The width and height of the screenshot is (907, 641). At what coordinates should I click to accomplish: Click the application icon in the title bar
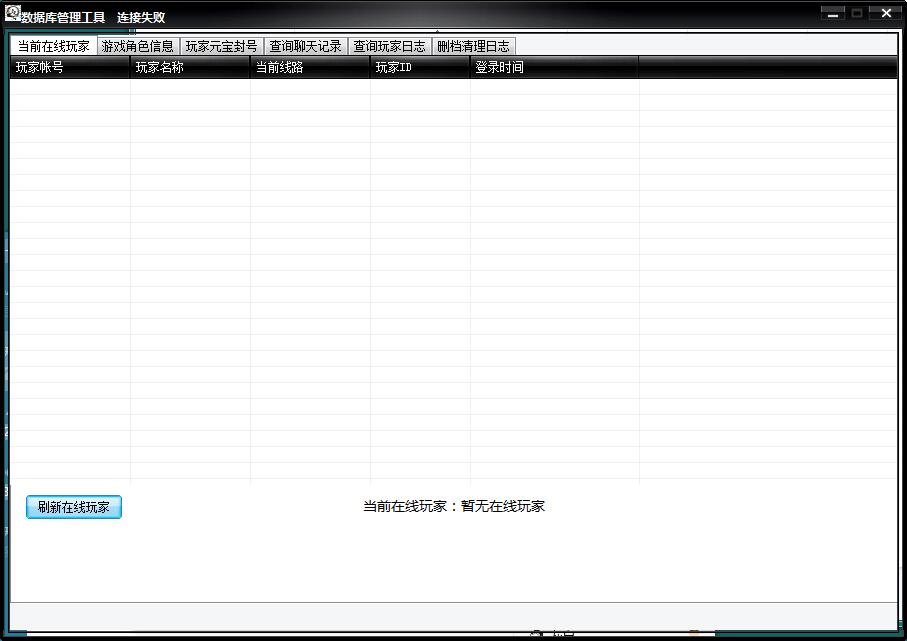point(13,14)
